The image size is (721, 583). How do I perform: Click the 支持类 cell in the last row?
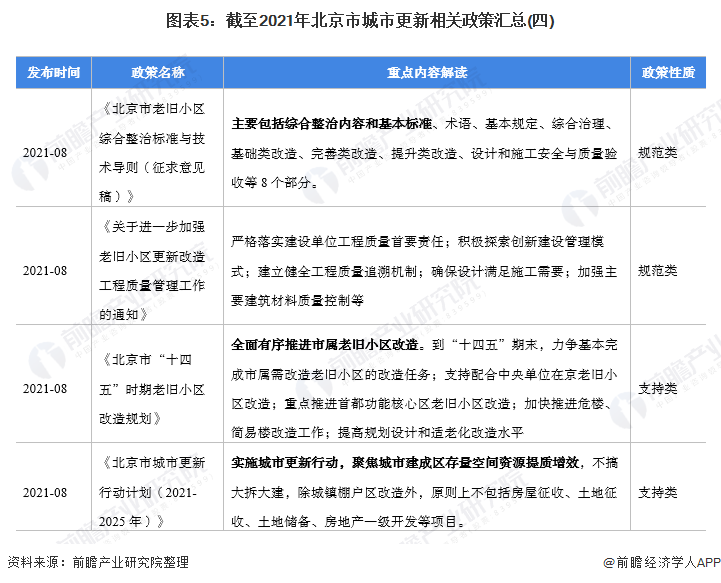(x=658, y=492)
